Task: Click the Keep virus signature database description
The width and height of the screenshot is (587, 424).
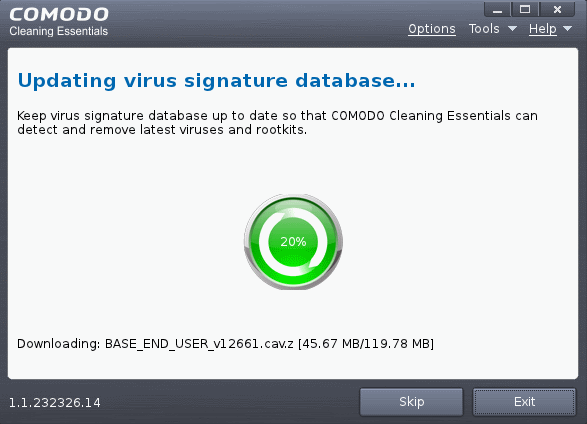Action: (x=277, y=122)
